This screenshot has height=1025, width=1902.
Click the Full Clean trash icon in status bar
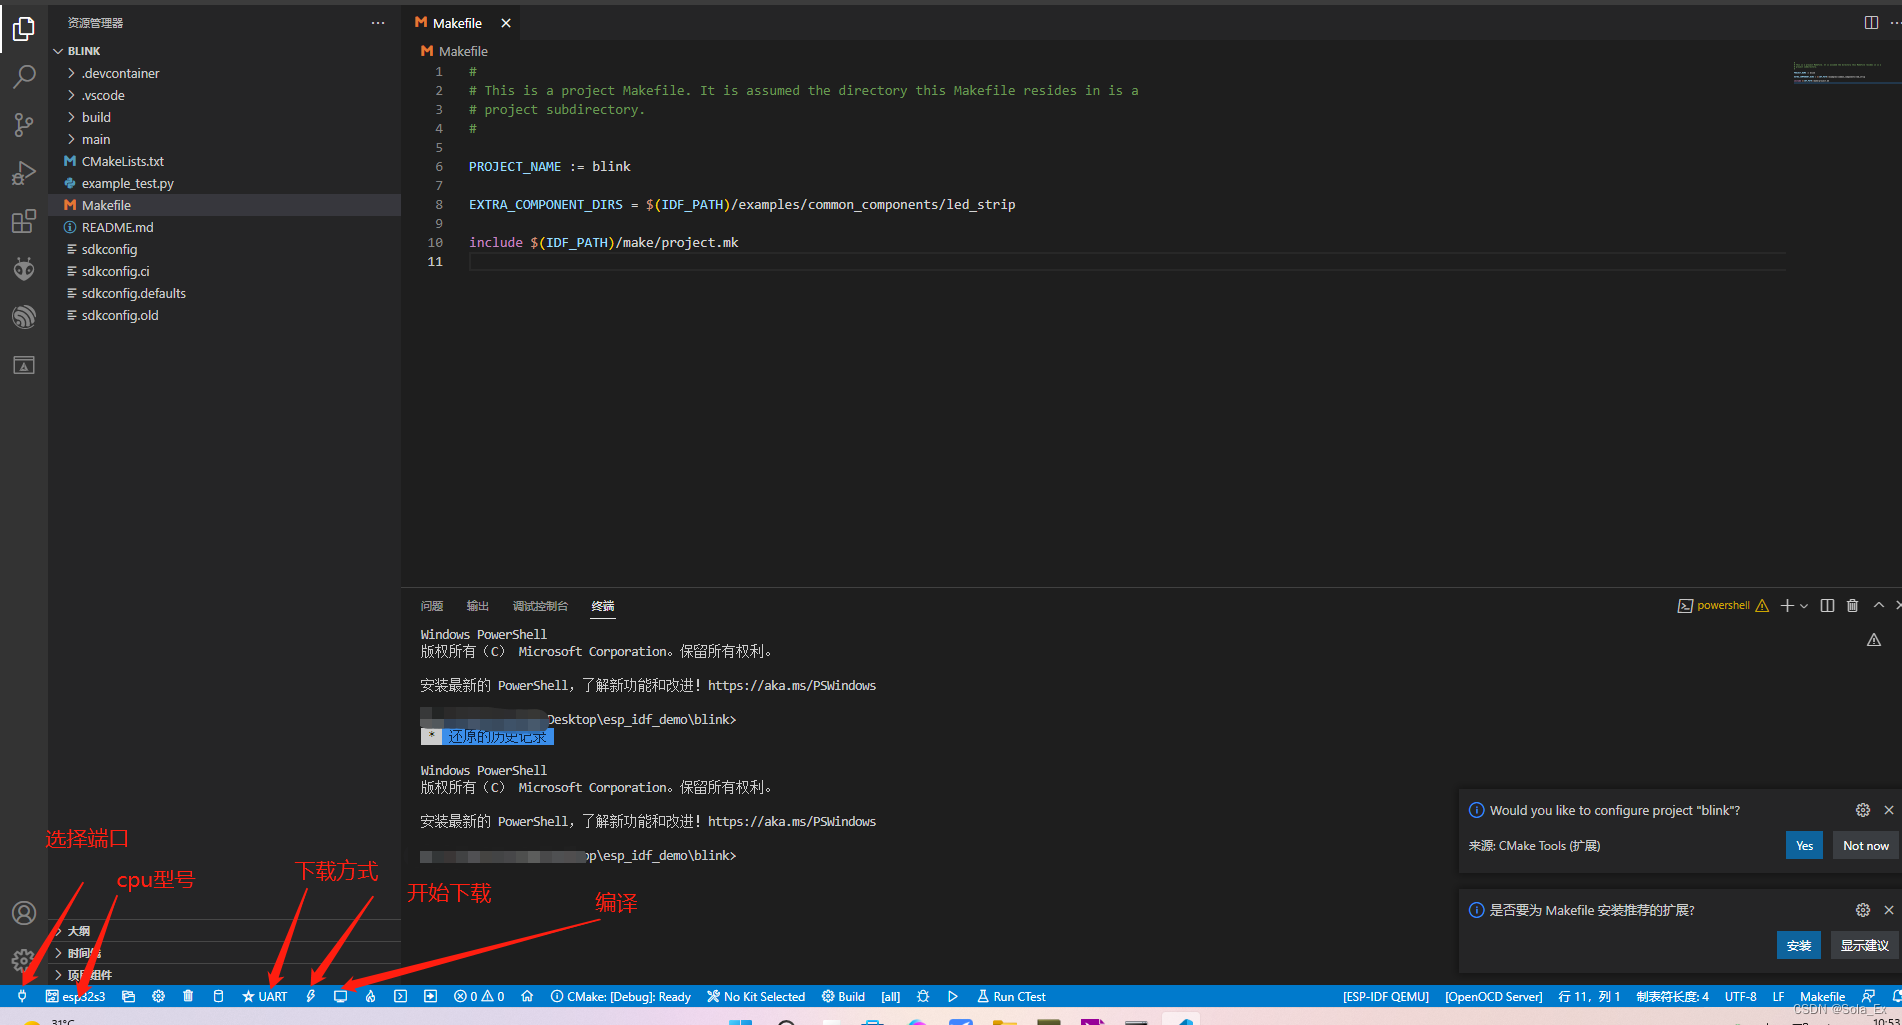188,996
